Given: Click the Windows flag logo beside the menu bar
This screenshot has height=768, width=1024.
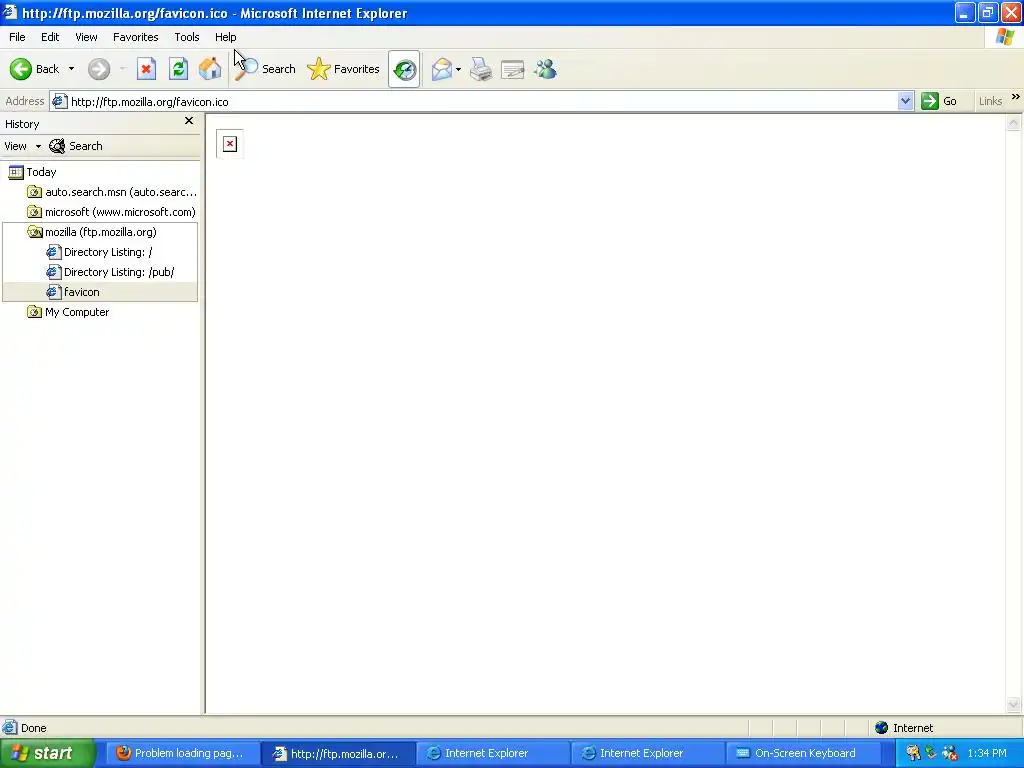Looking at the screenshot, I should click(x=1005, y=37).
